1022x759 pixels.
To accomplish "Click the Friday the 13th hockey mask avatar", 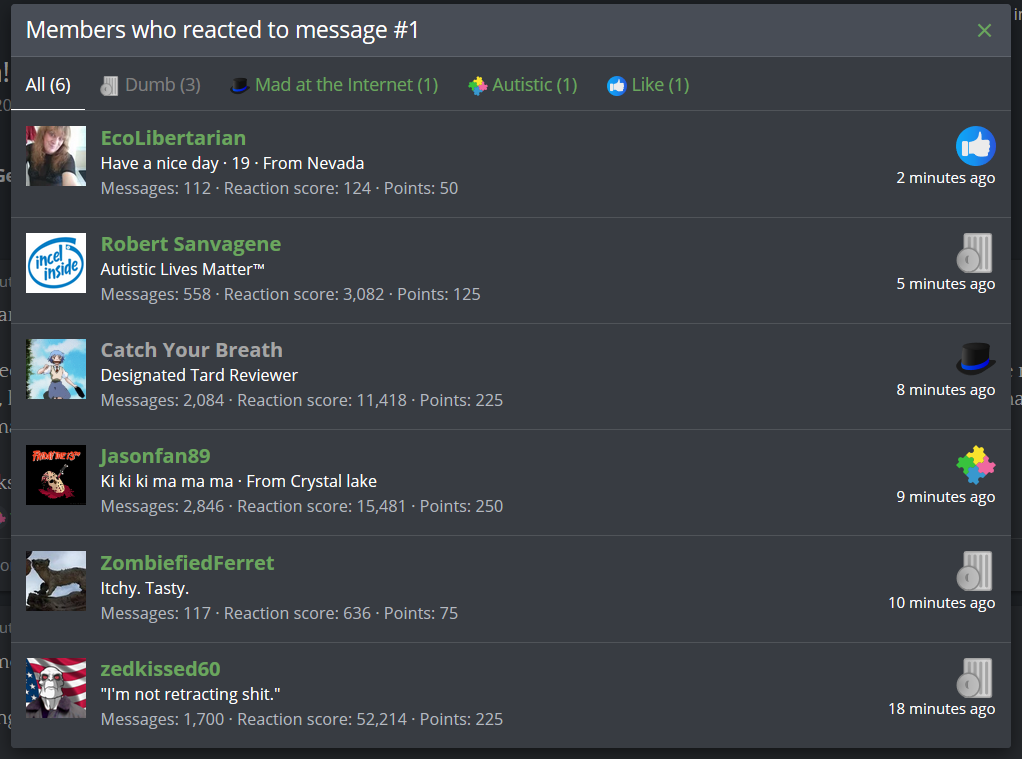I will click(x=56, y=475).
